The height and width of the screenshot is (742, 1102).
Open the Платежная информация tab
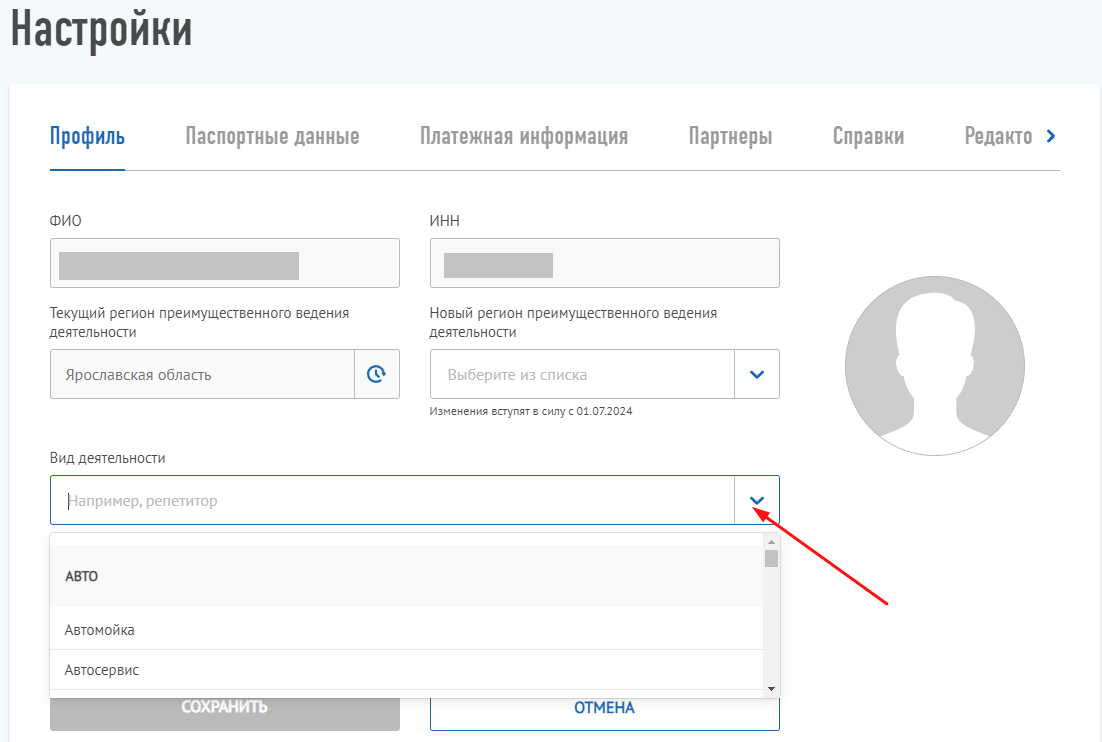524,137
